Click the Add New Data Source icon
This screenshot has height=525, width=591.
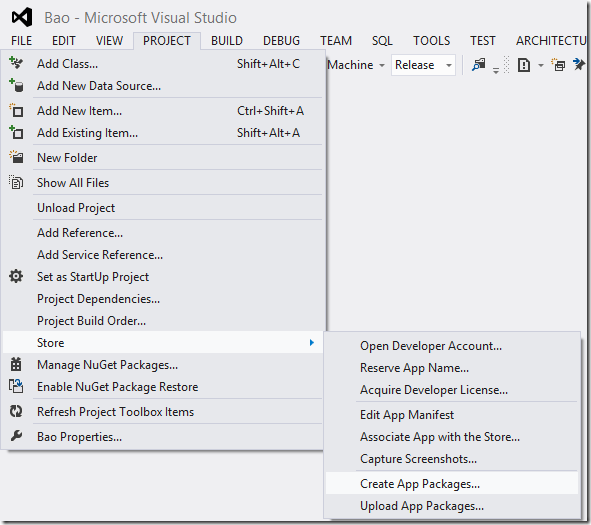click(x=16, y=86)
